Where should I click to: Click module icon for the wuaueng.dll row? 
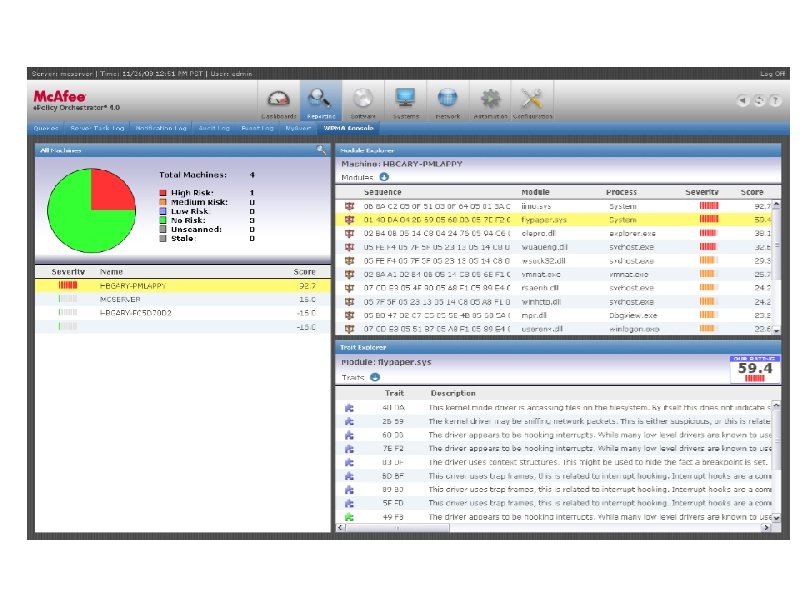tap(349, 247)
